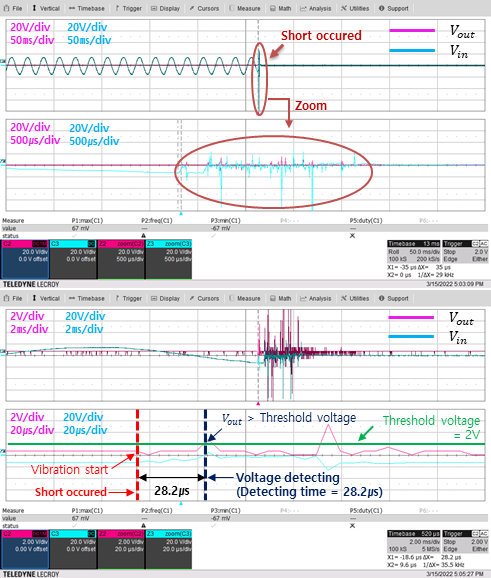Open the Trigger box showing 2.00 V Edge
491x578 pixels.
[x=465, y=542]
